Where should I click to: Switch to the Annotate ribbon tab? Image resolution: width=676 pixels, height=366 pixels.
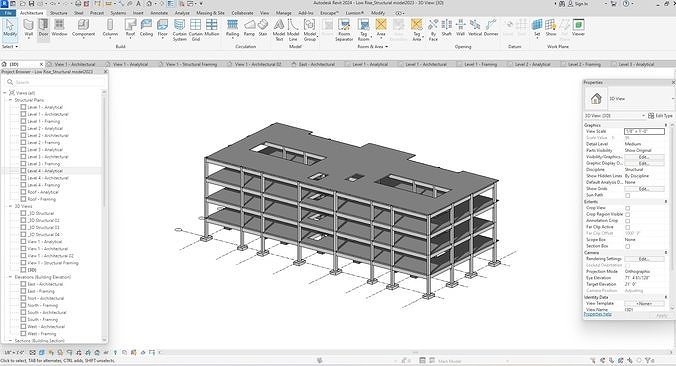click(159, 13)
